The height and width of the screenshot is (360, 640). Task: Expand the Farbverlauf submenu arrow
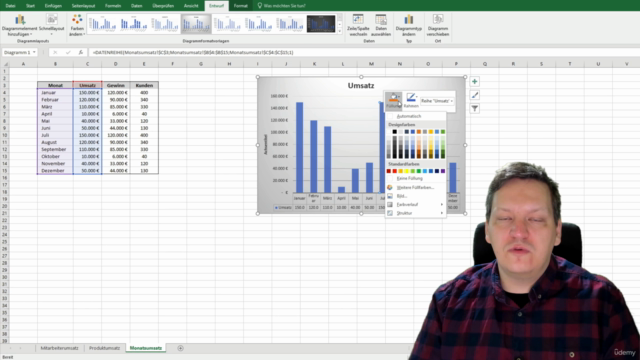(442, 204)
